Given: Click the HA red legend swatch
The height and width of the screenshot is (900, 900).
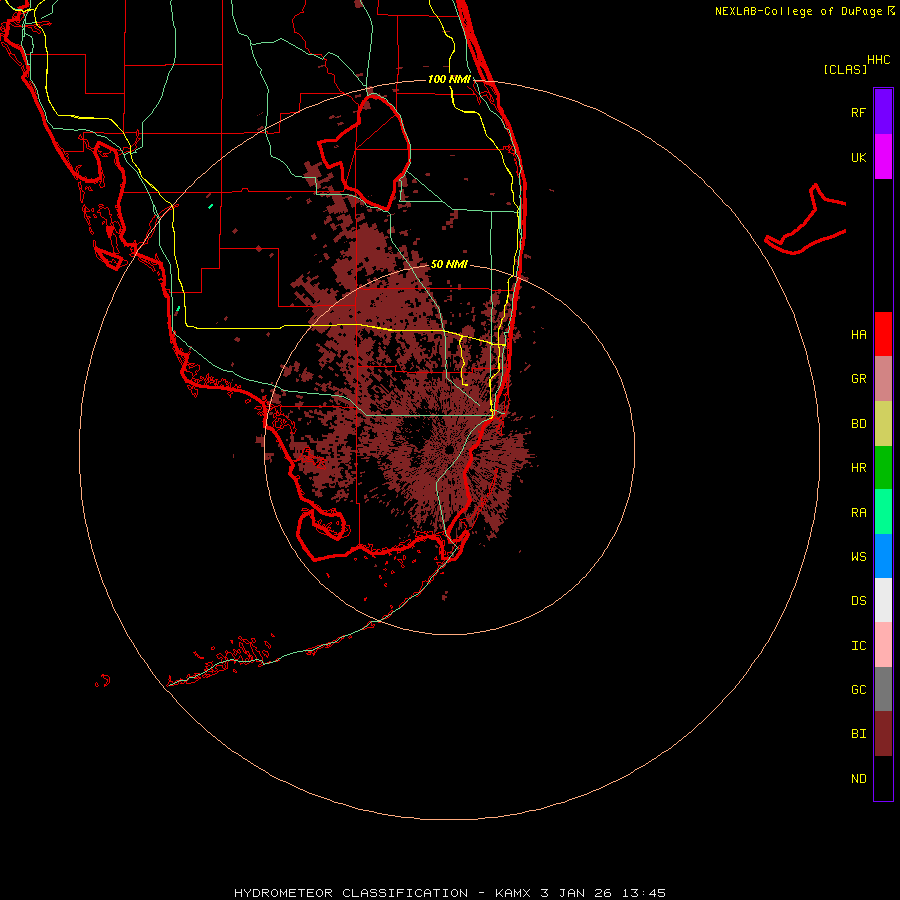Looking at the screenshot, I should pos(883,334).
